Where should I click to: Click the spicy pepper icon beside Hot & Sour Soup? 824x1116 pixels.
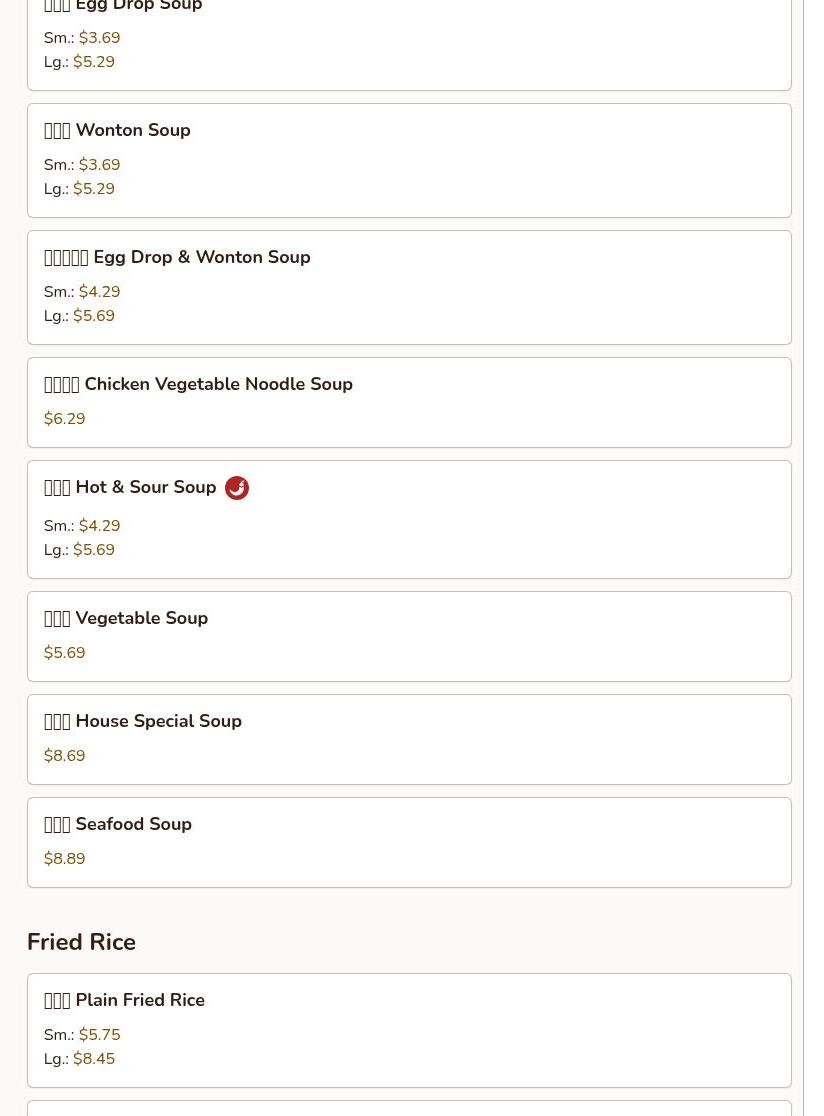pos(237,488)
